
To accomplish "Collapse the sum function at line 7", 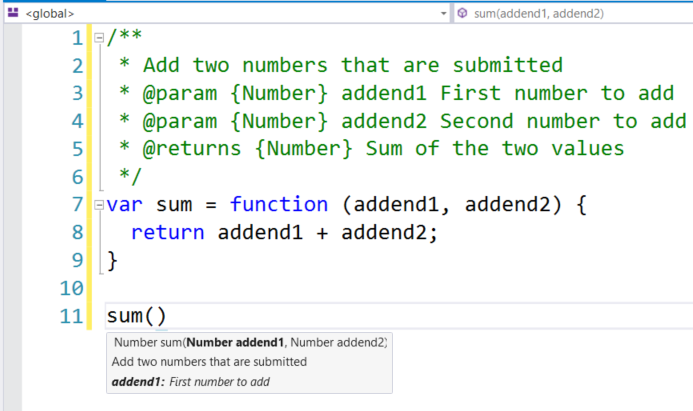I will (x=98, y=205).
